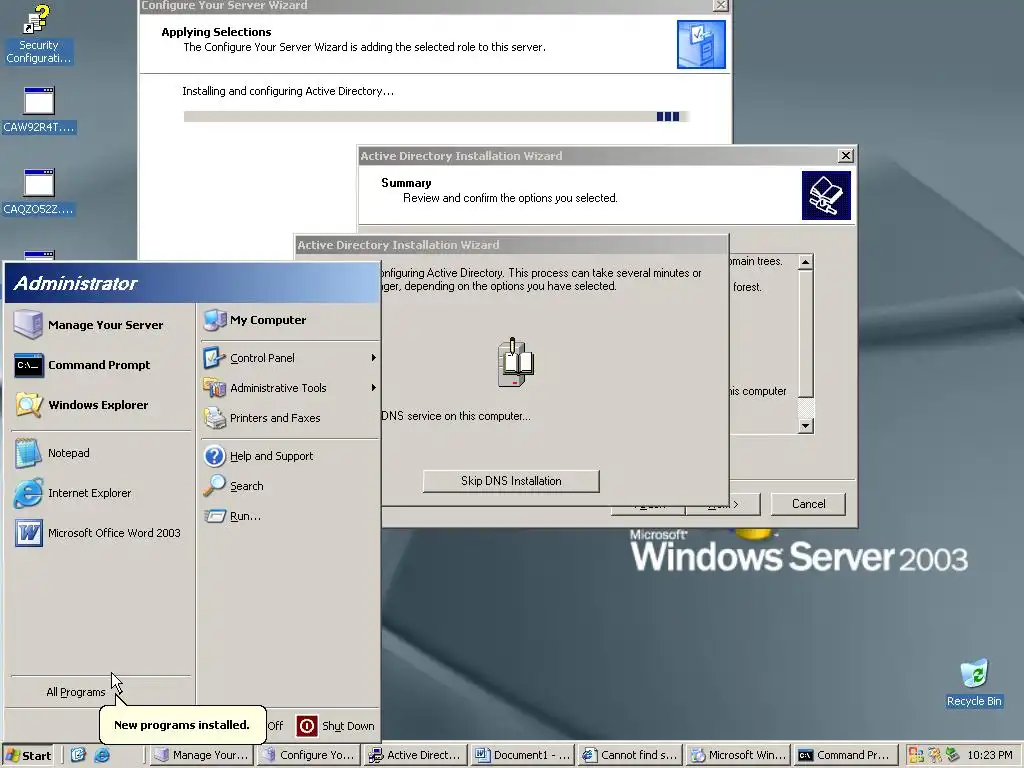The height and width of the screenshot is (768, 1024).
Task: Expand Control Panel submenu arrow
Action: click(x=374, y=358)
